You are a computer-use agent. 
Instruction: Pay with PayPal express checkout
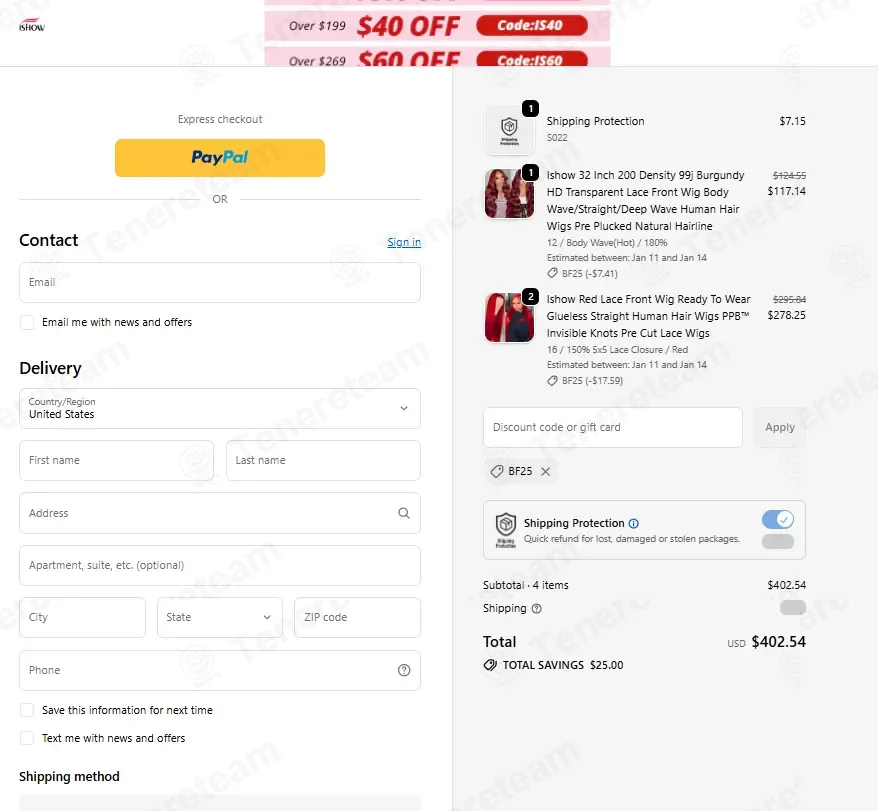(220, 158)
